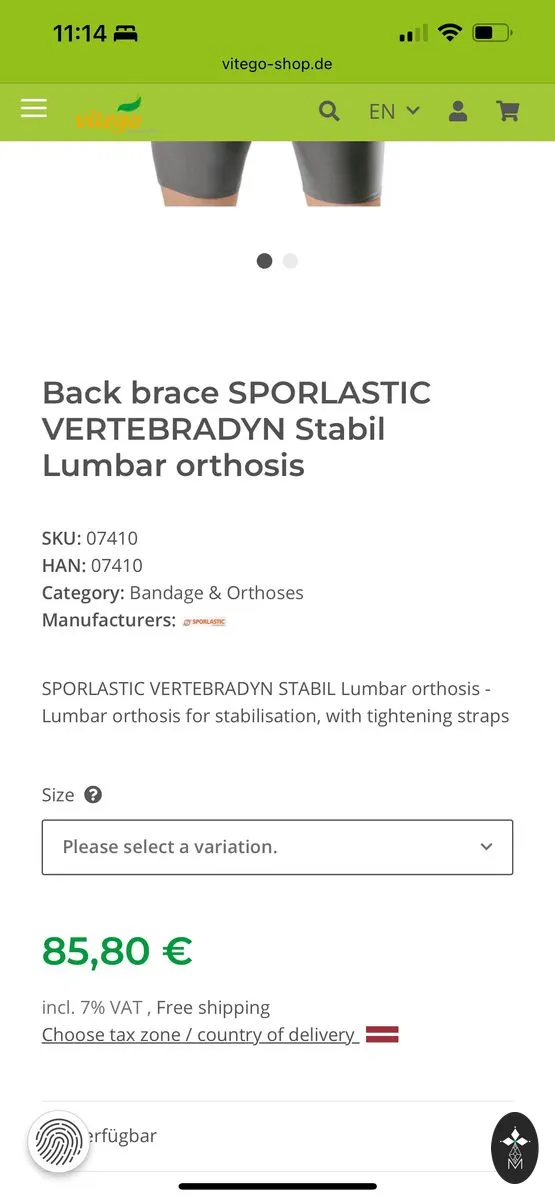
Task: Expand the 'Please select a variation' dropdown
Action: (x=277, y=847)
